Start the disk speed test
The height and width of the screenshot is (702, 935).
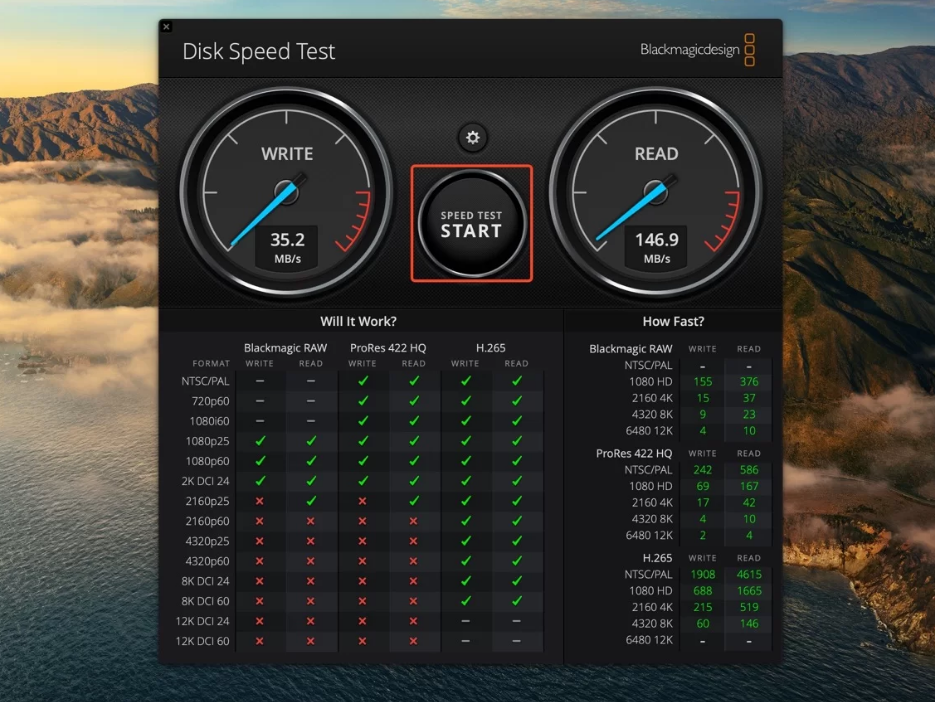(x=471, y=224)
